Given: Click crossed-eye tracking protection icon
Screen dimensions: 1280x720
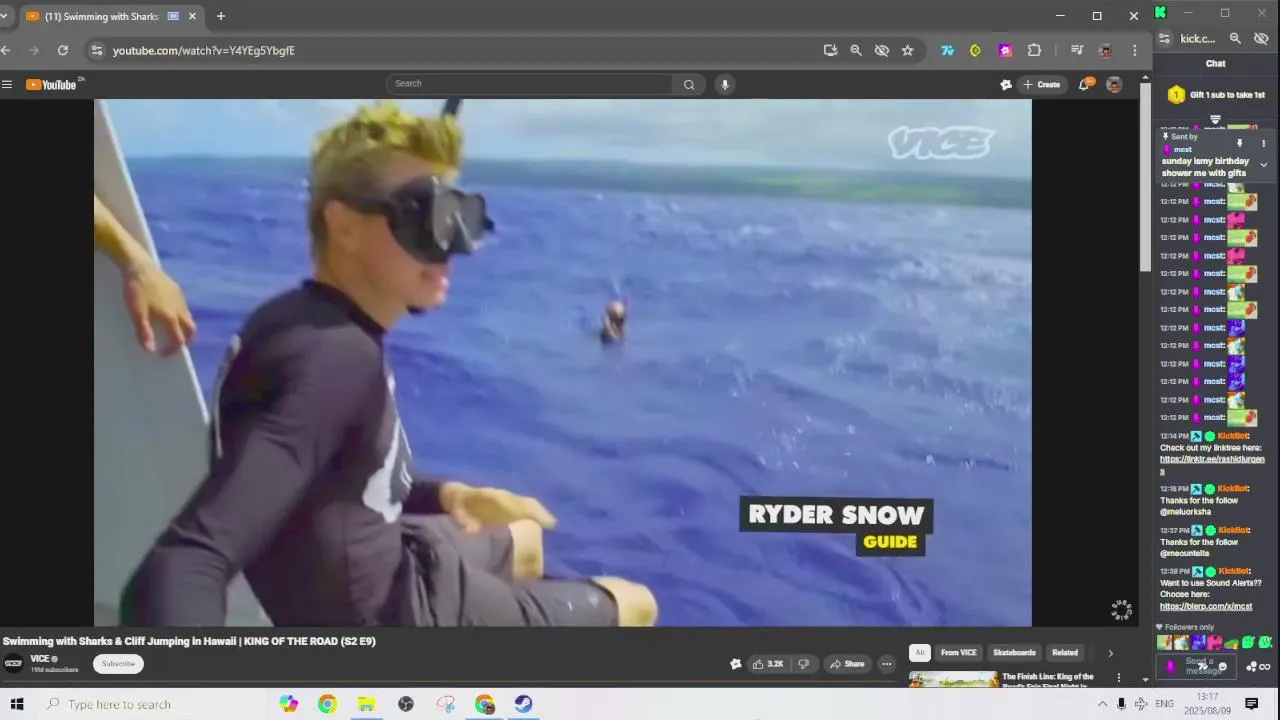Looking at the screenshot, I should coord(882,50).
